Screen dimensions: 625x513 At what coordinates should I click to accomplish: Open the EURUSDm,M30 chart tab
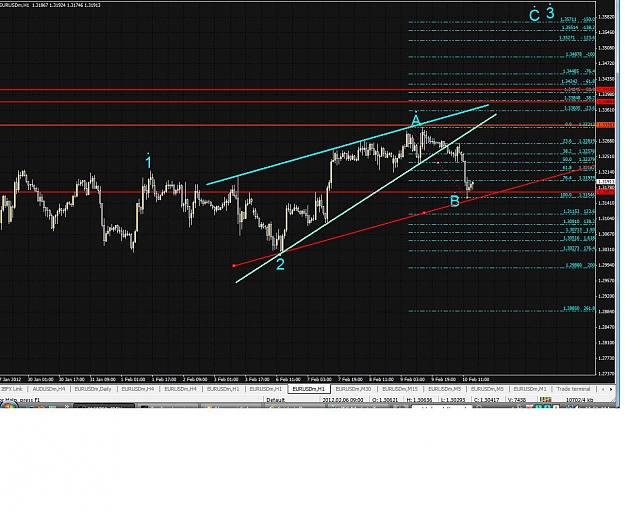(353, 389)
